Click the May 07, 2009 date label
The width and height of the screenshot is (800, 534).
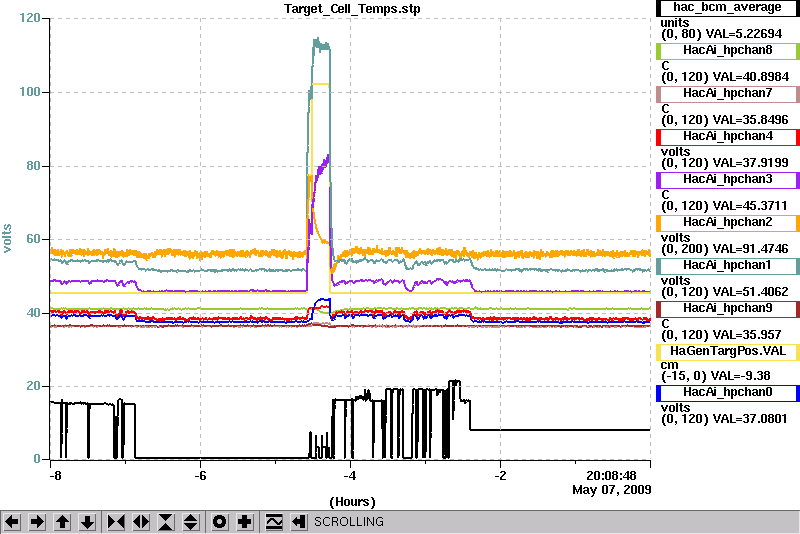(x=612, y=490)
